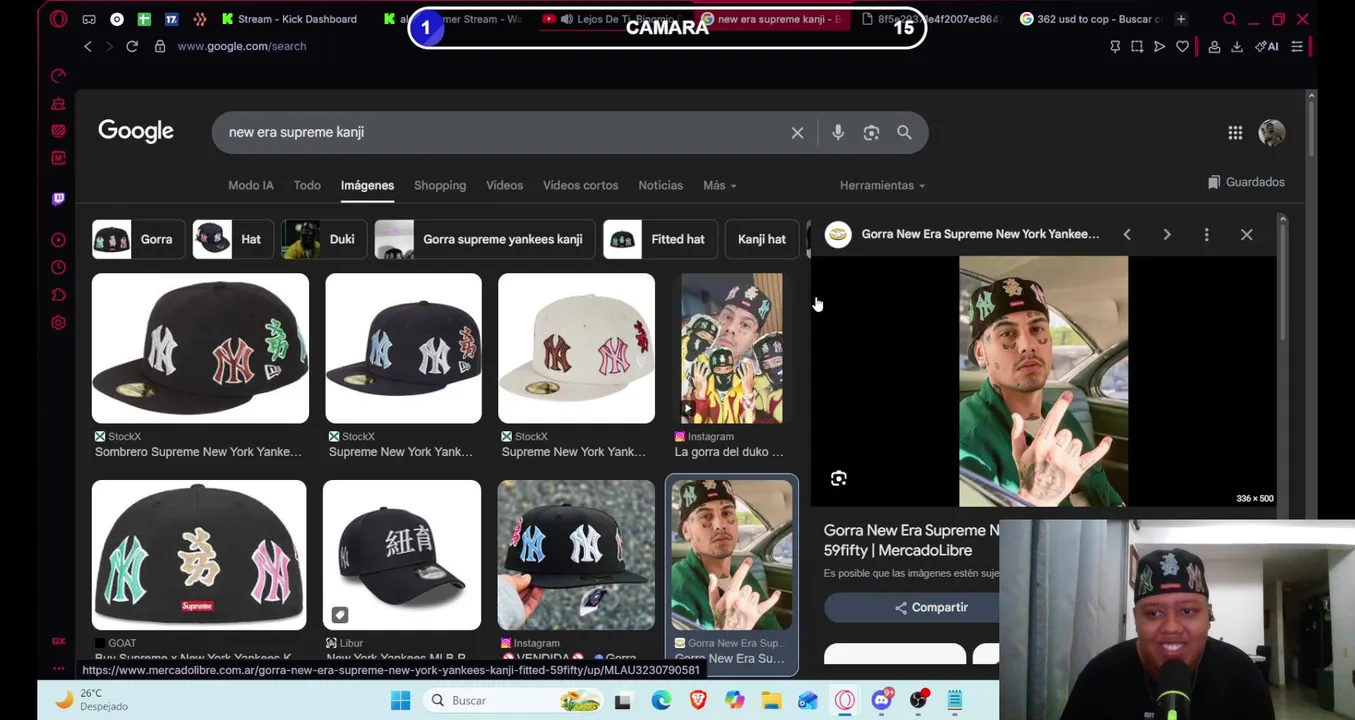
Task: Open sidebar settings gear icon
Action: 58,323
